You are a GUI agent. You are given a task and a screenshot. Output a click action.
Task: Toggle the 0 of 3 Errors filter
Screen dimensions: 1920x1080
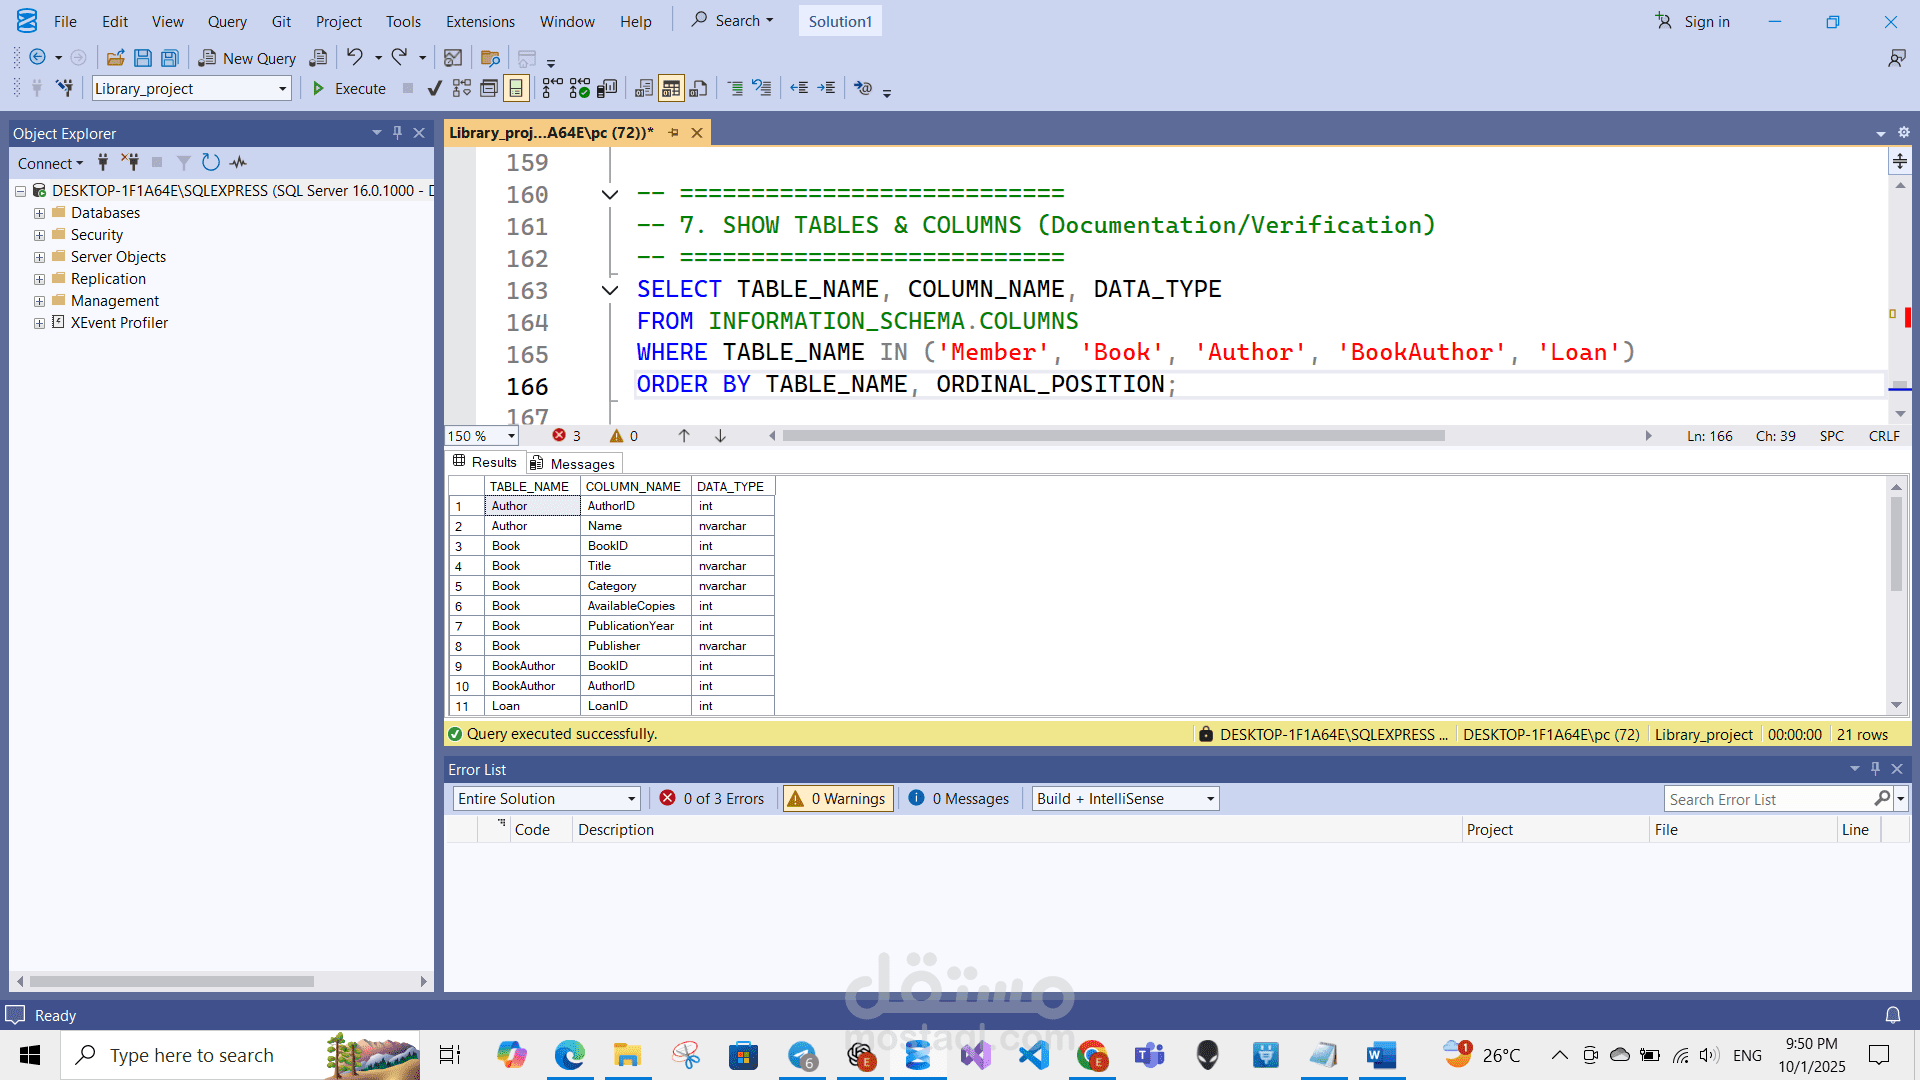[x=712, y=798]
